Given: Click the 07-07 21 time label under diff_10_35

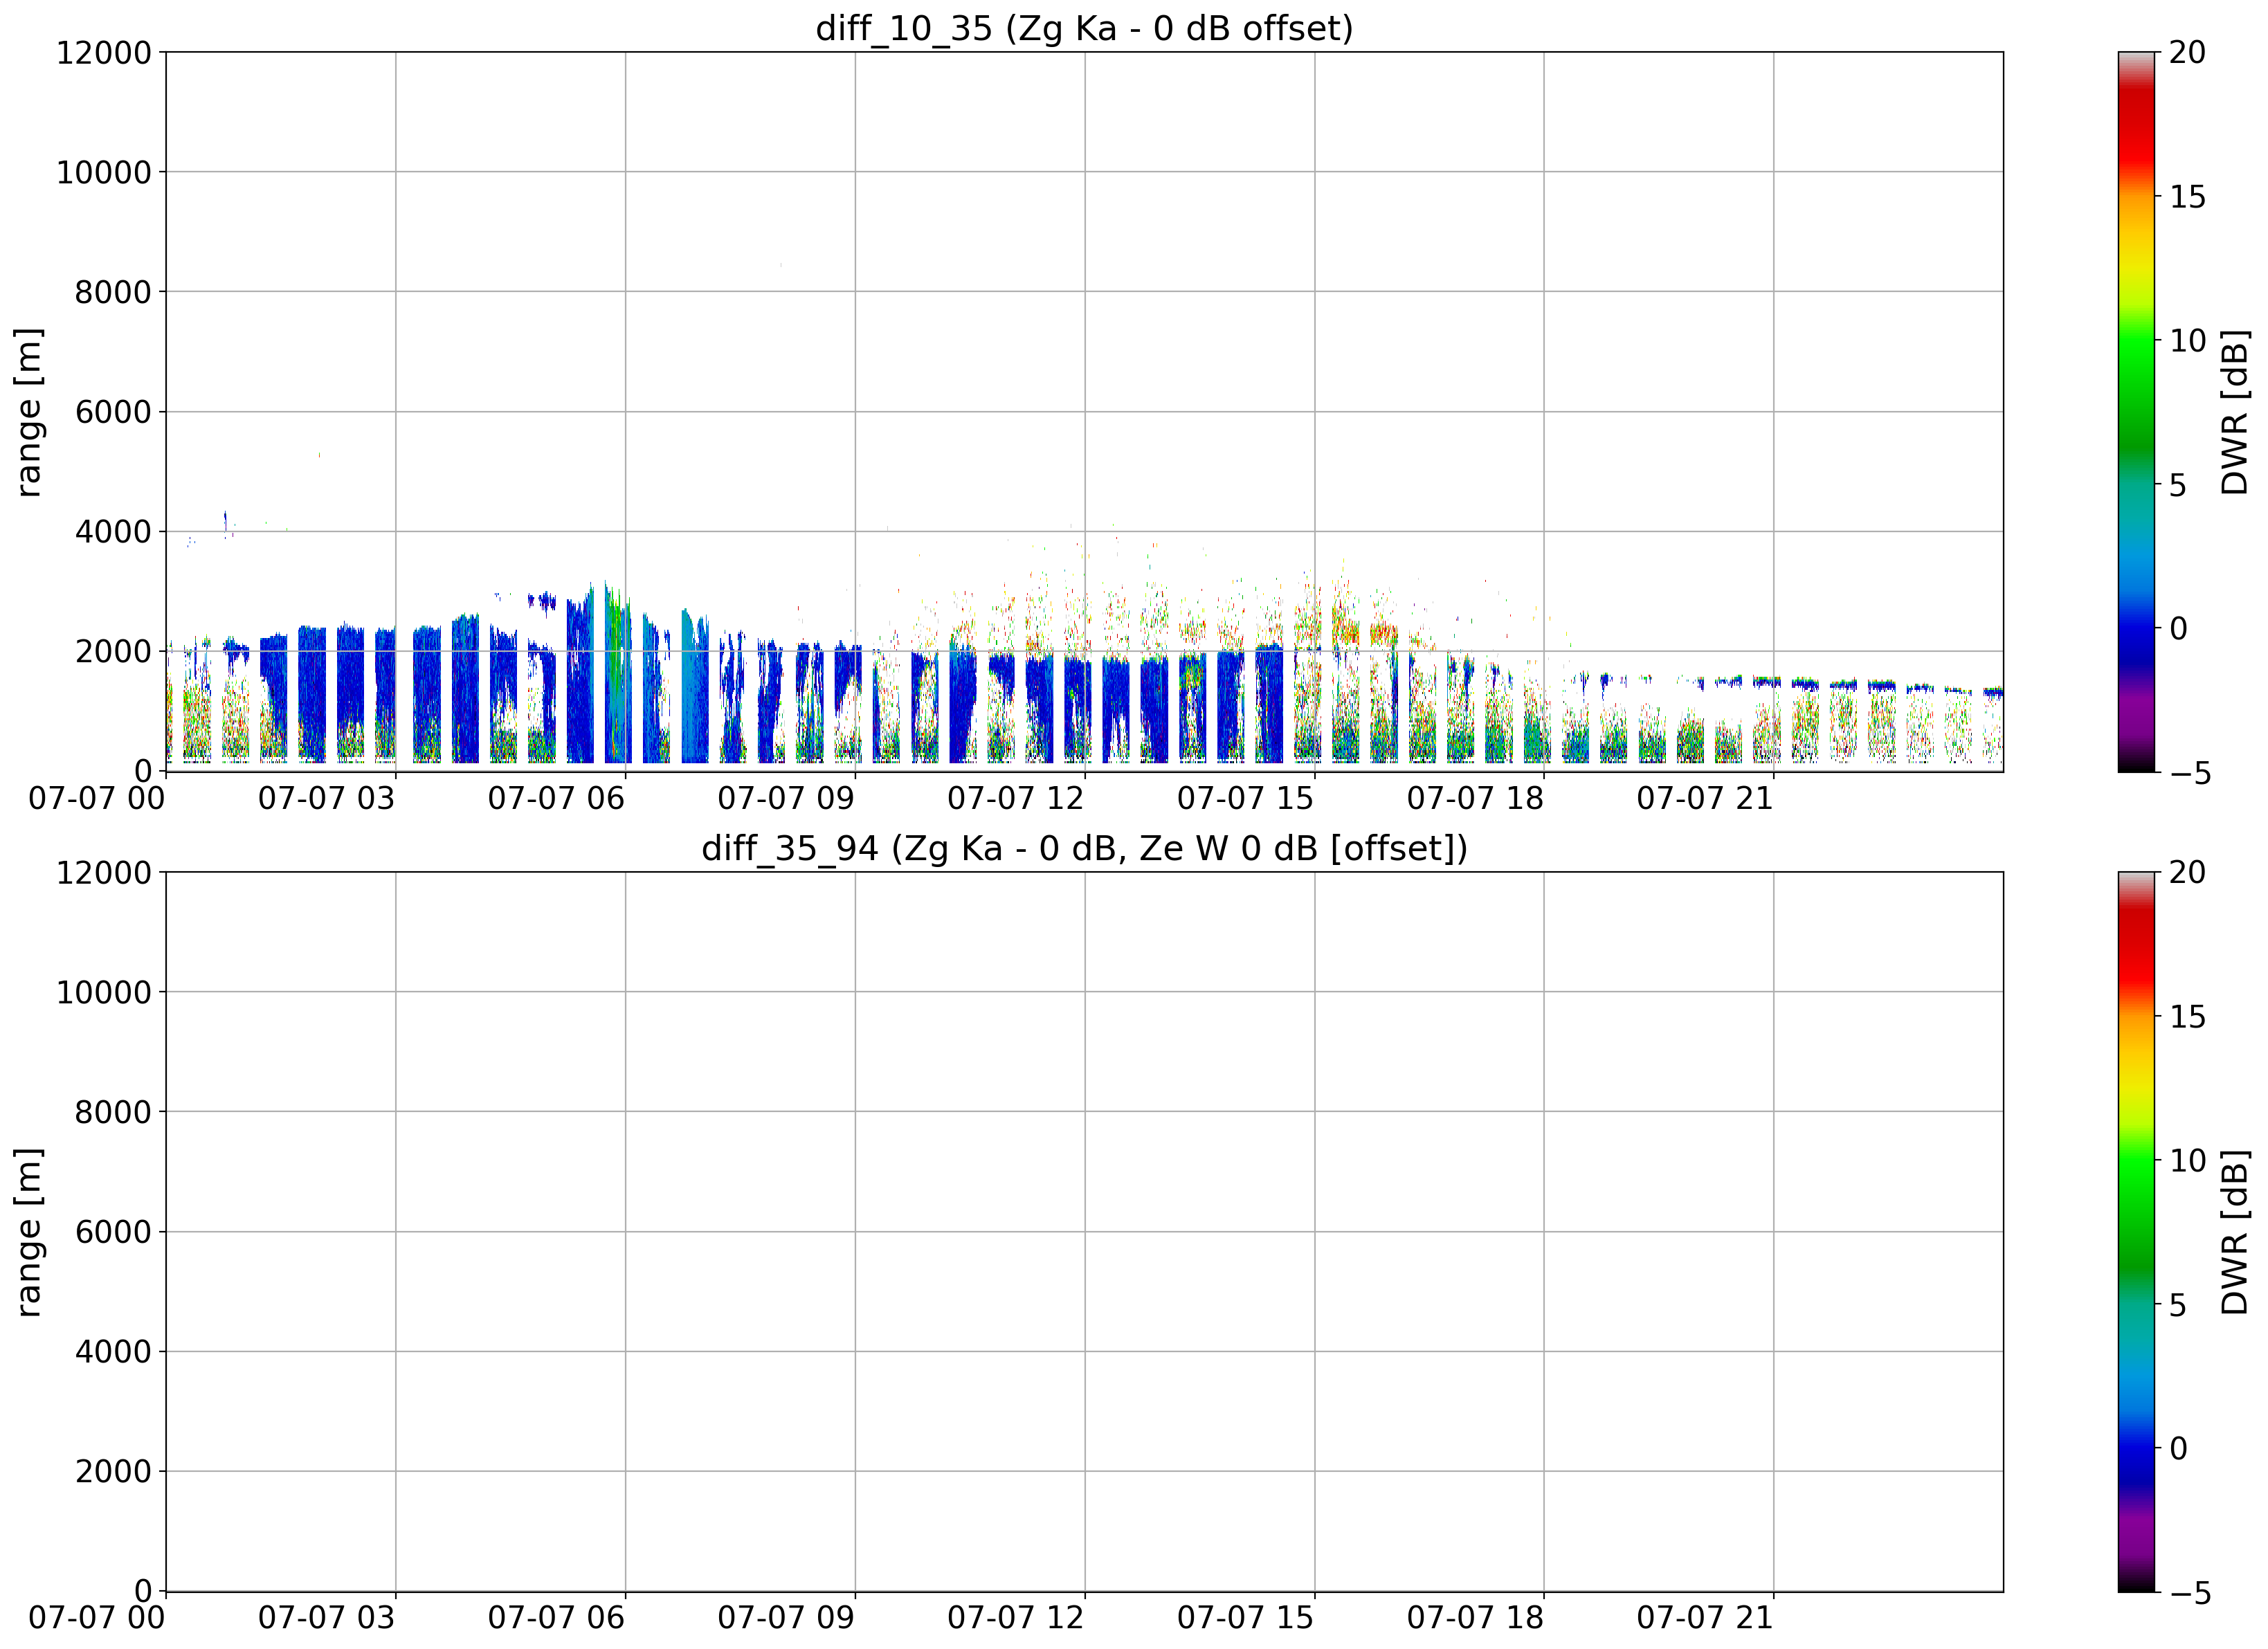Looking at the screenshot, I should pos(1706,799).
